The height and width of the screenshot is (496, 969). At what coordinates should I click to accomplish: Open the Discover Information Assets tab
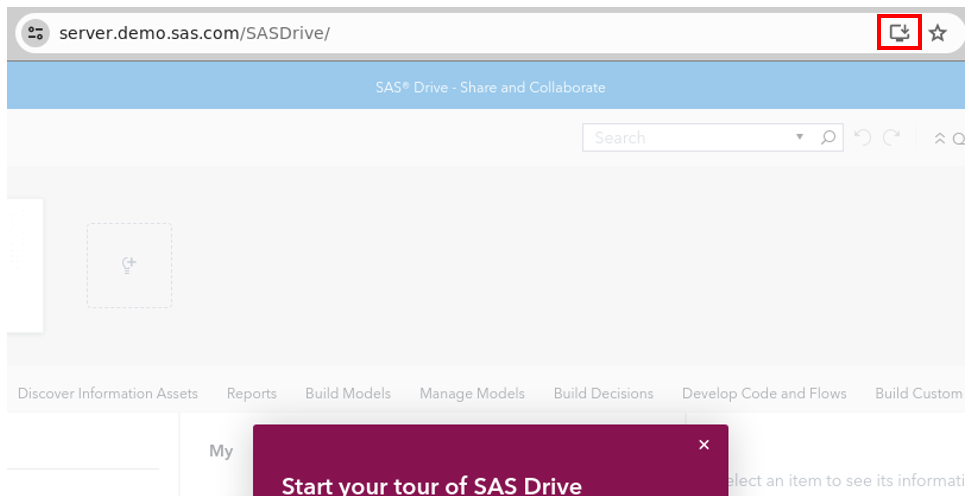[108, 393]
